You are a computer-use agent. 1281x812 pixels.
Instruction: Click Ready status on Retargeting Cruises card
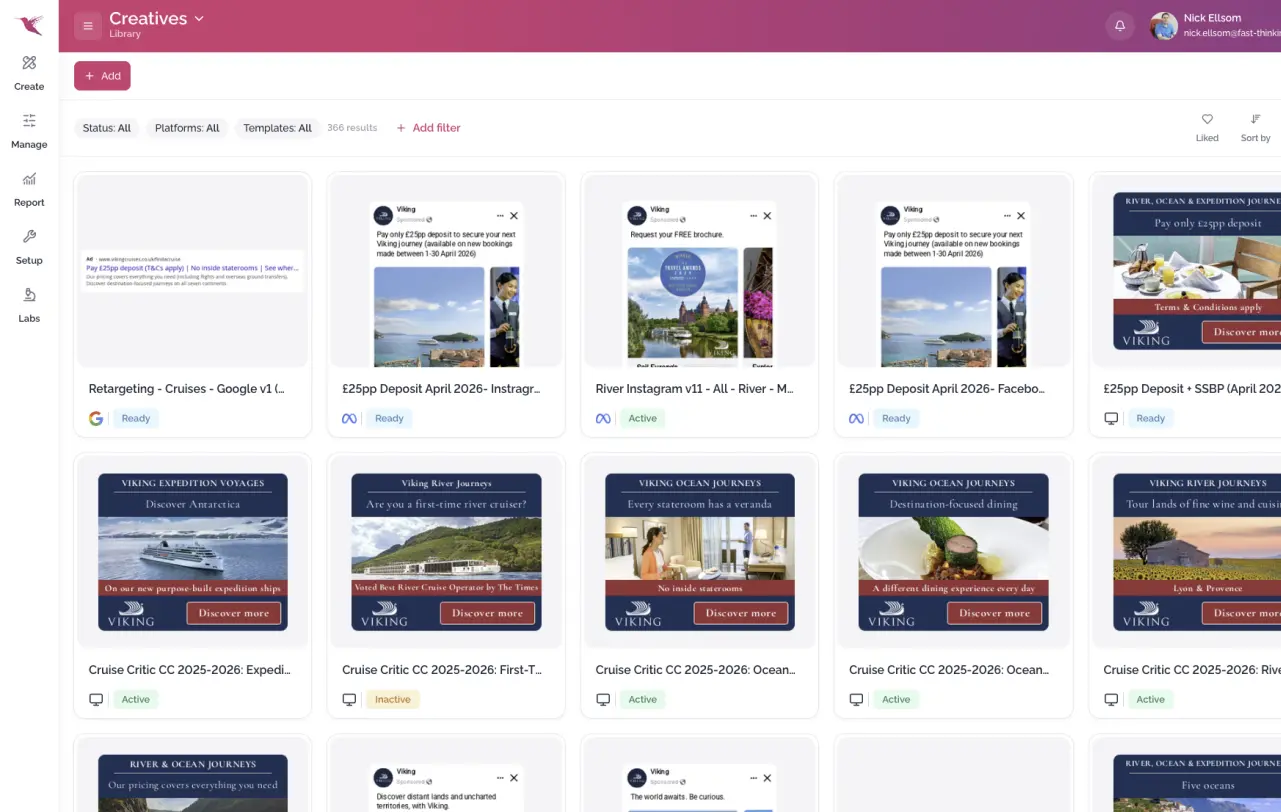tap(136, 418)
